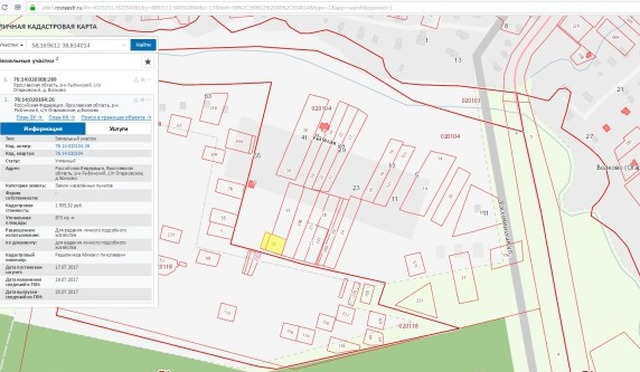Click the triangle icon on result 1

click(x=136, y=80)
